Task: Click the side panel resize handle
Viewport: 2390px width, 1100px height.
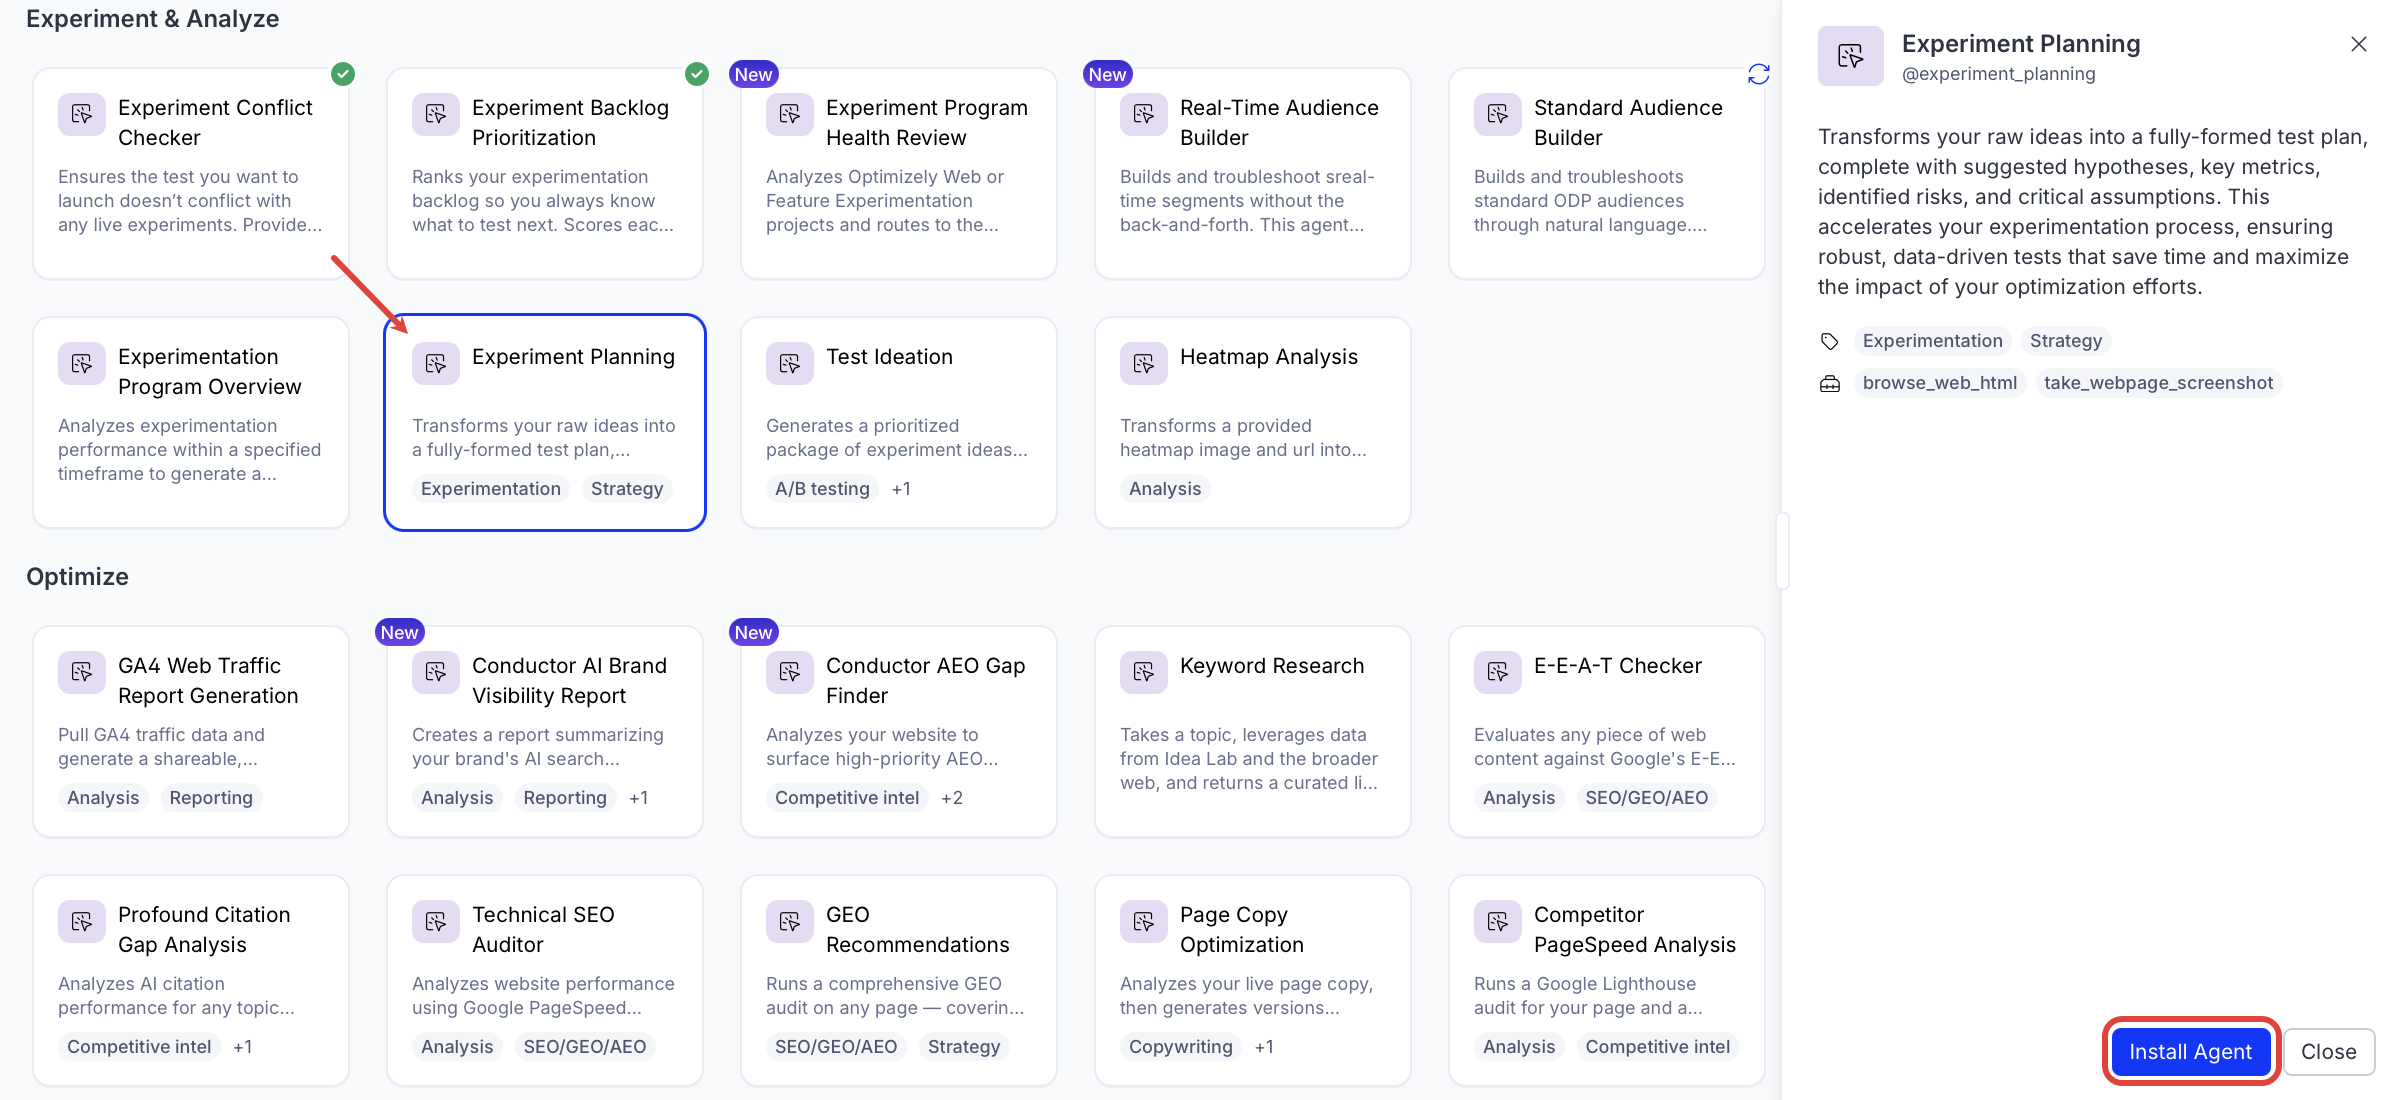Action: coord(1782,551)
